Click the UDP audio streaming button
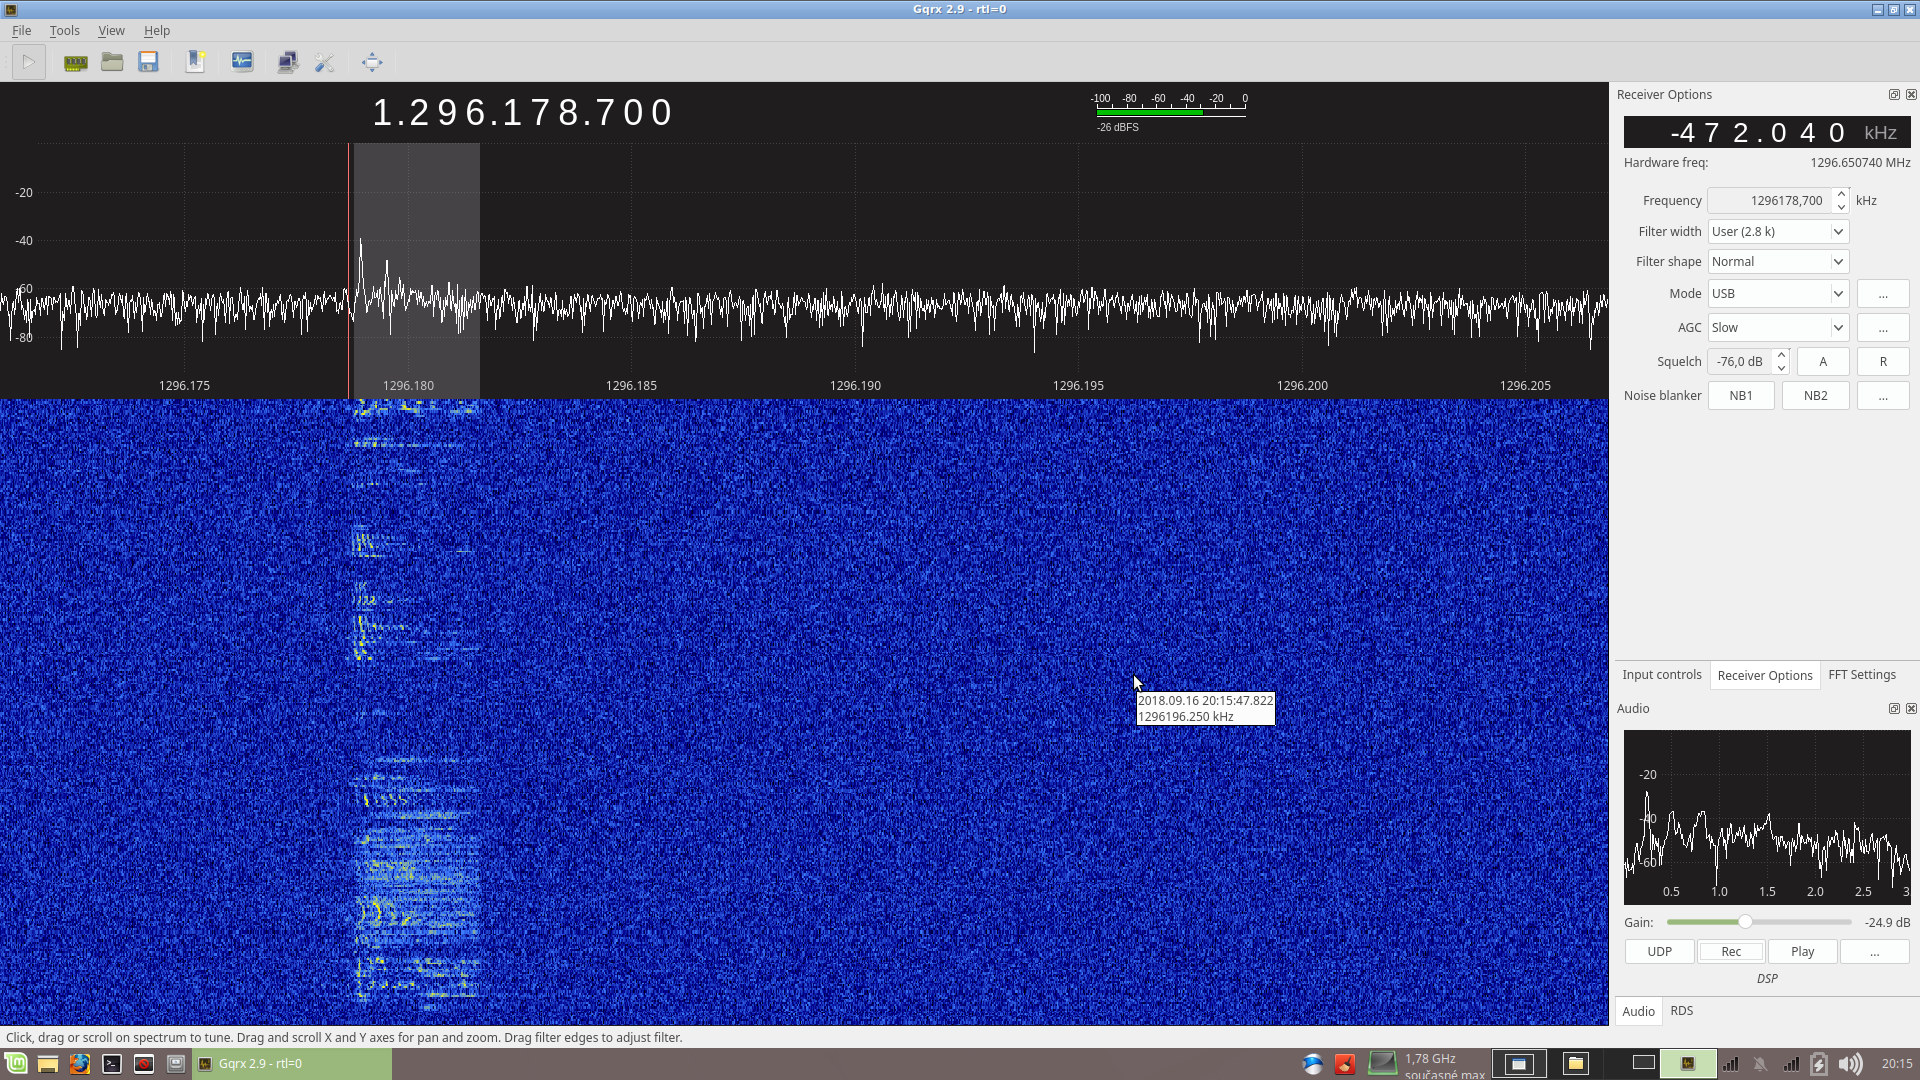Image resolution: width=1920 pixels, height=1080 pixels. pos(1659,951)
